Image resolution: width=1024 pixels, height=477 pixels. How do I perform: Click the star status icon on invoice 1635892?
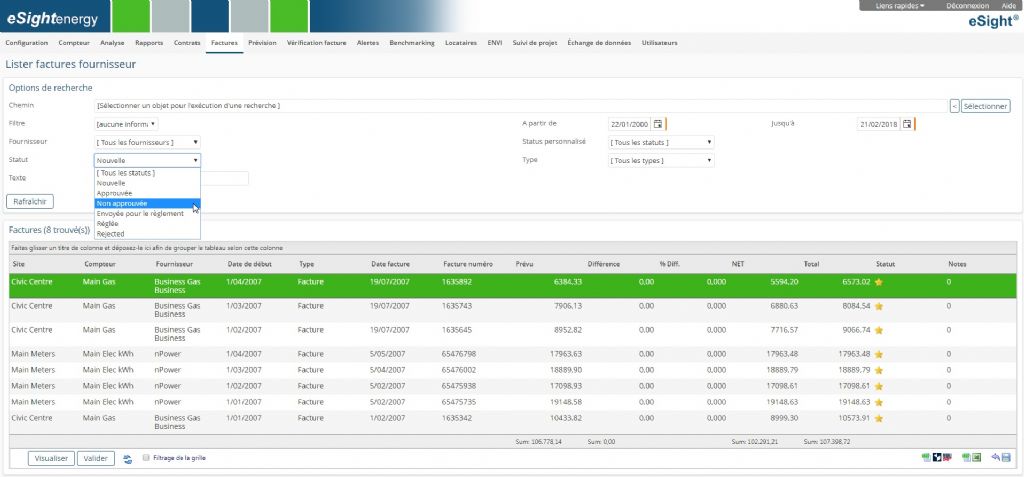click(879, 283)
